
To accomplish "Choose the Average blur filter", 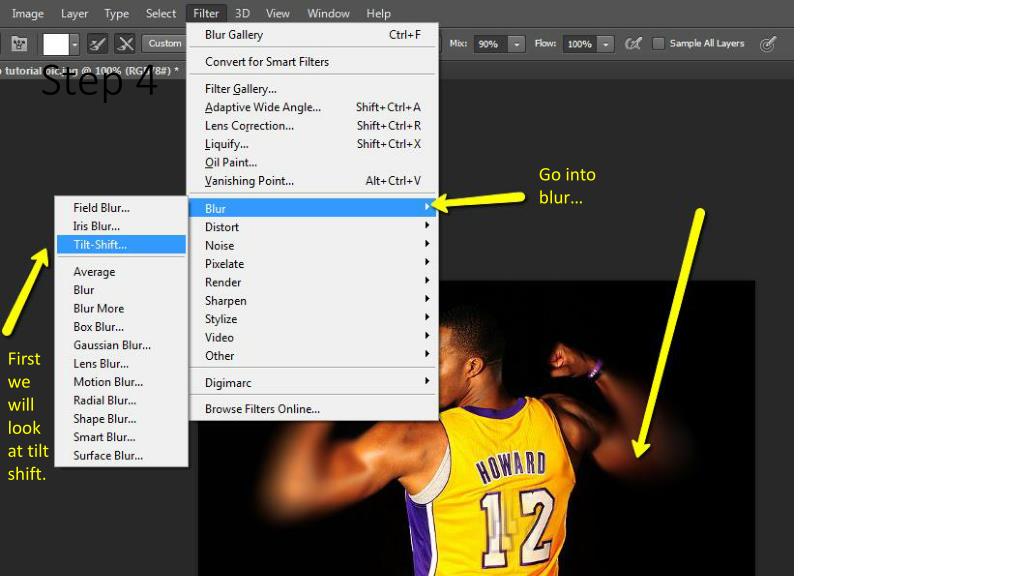I will [x=121, y=272].
